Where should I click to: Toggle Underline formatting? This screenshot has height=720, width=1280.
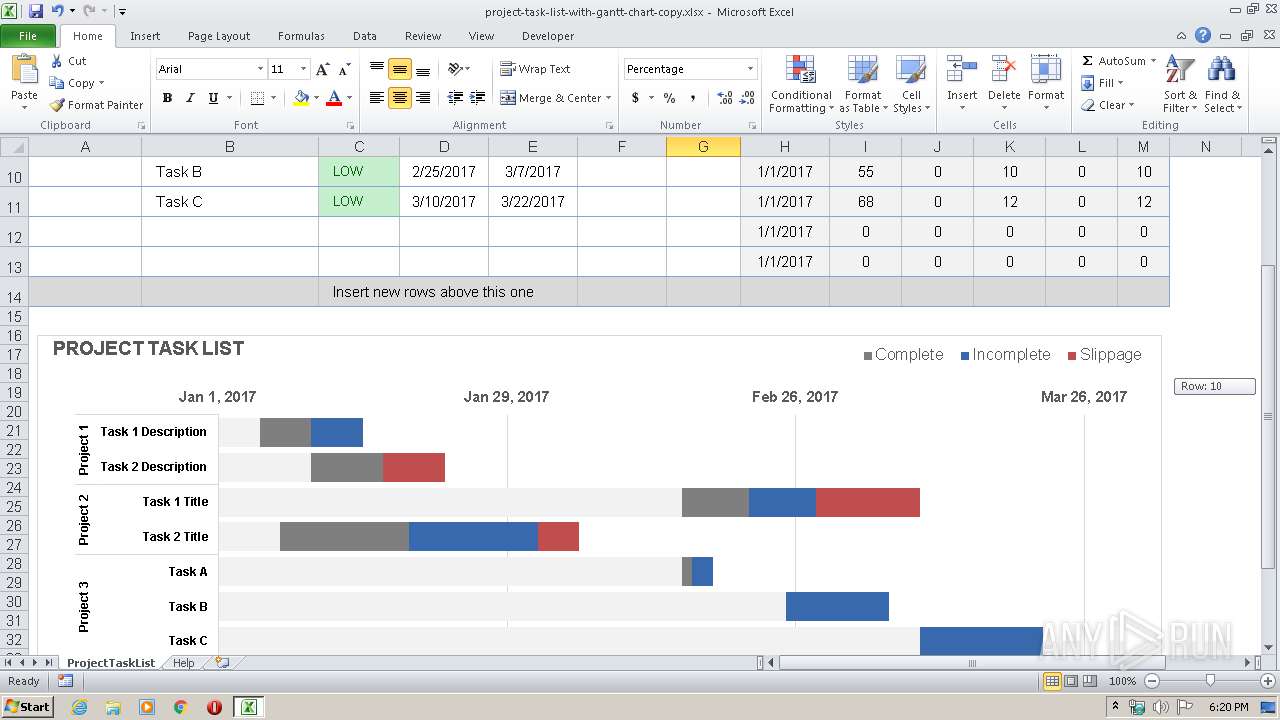click(x=213, y=98)
